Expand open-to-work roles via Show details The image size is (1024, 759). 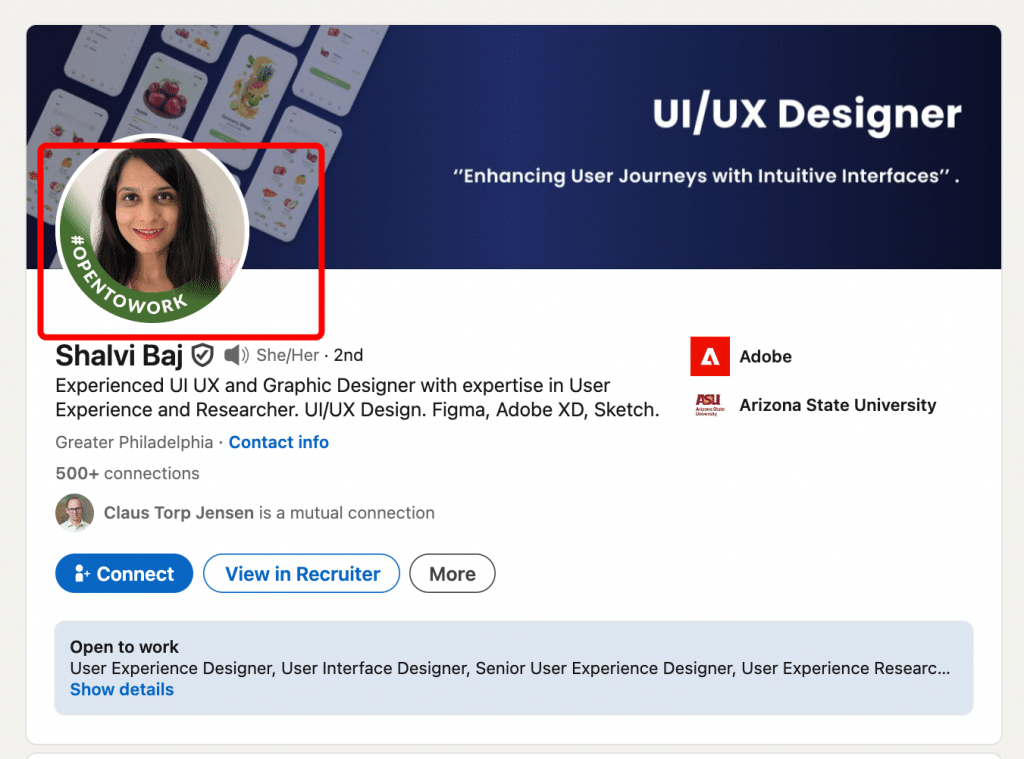121,689
